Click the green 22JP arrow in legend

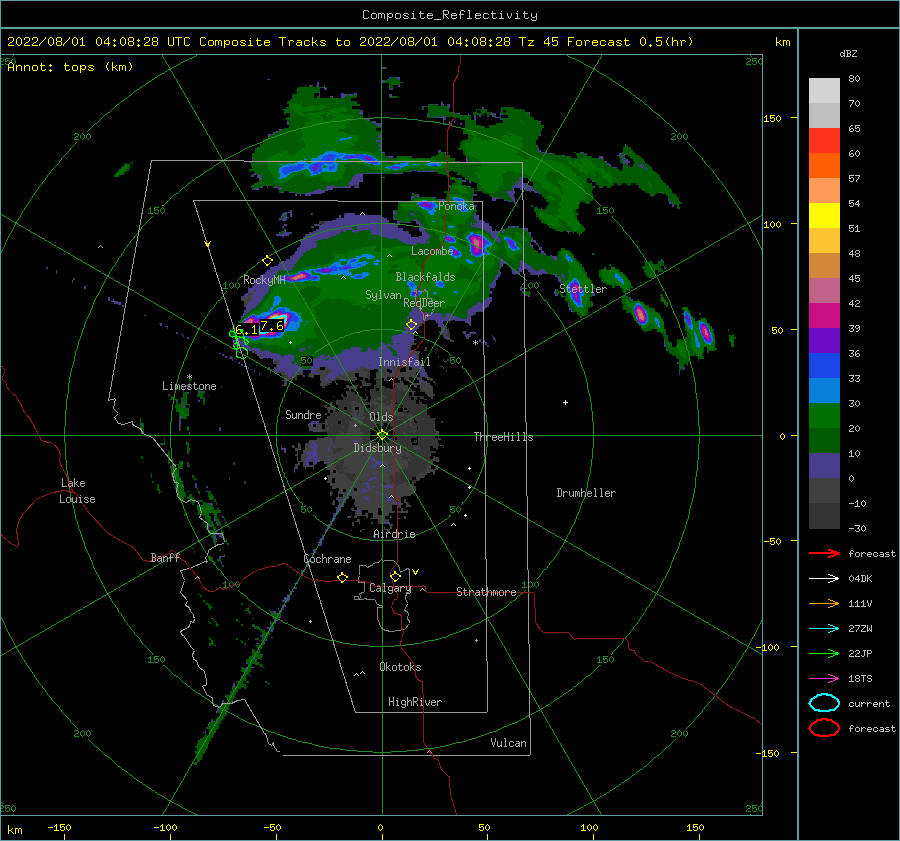(x=824, y=653)
